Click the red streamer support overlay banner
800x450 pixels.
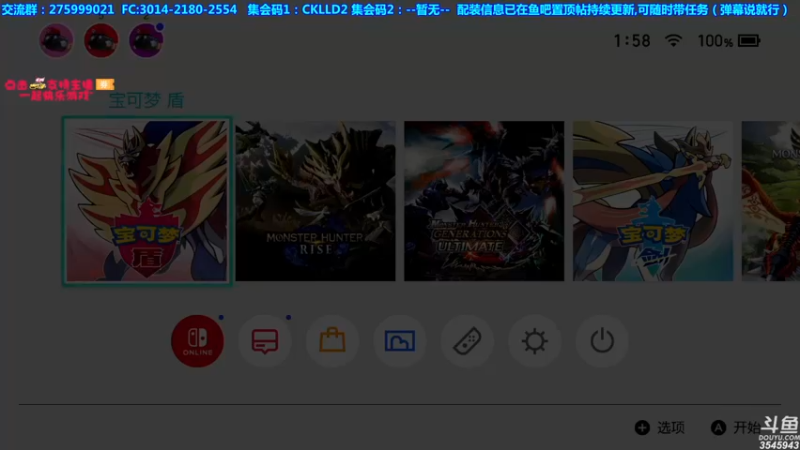point(59,89)
